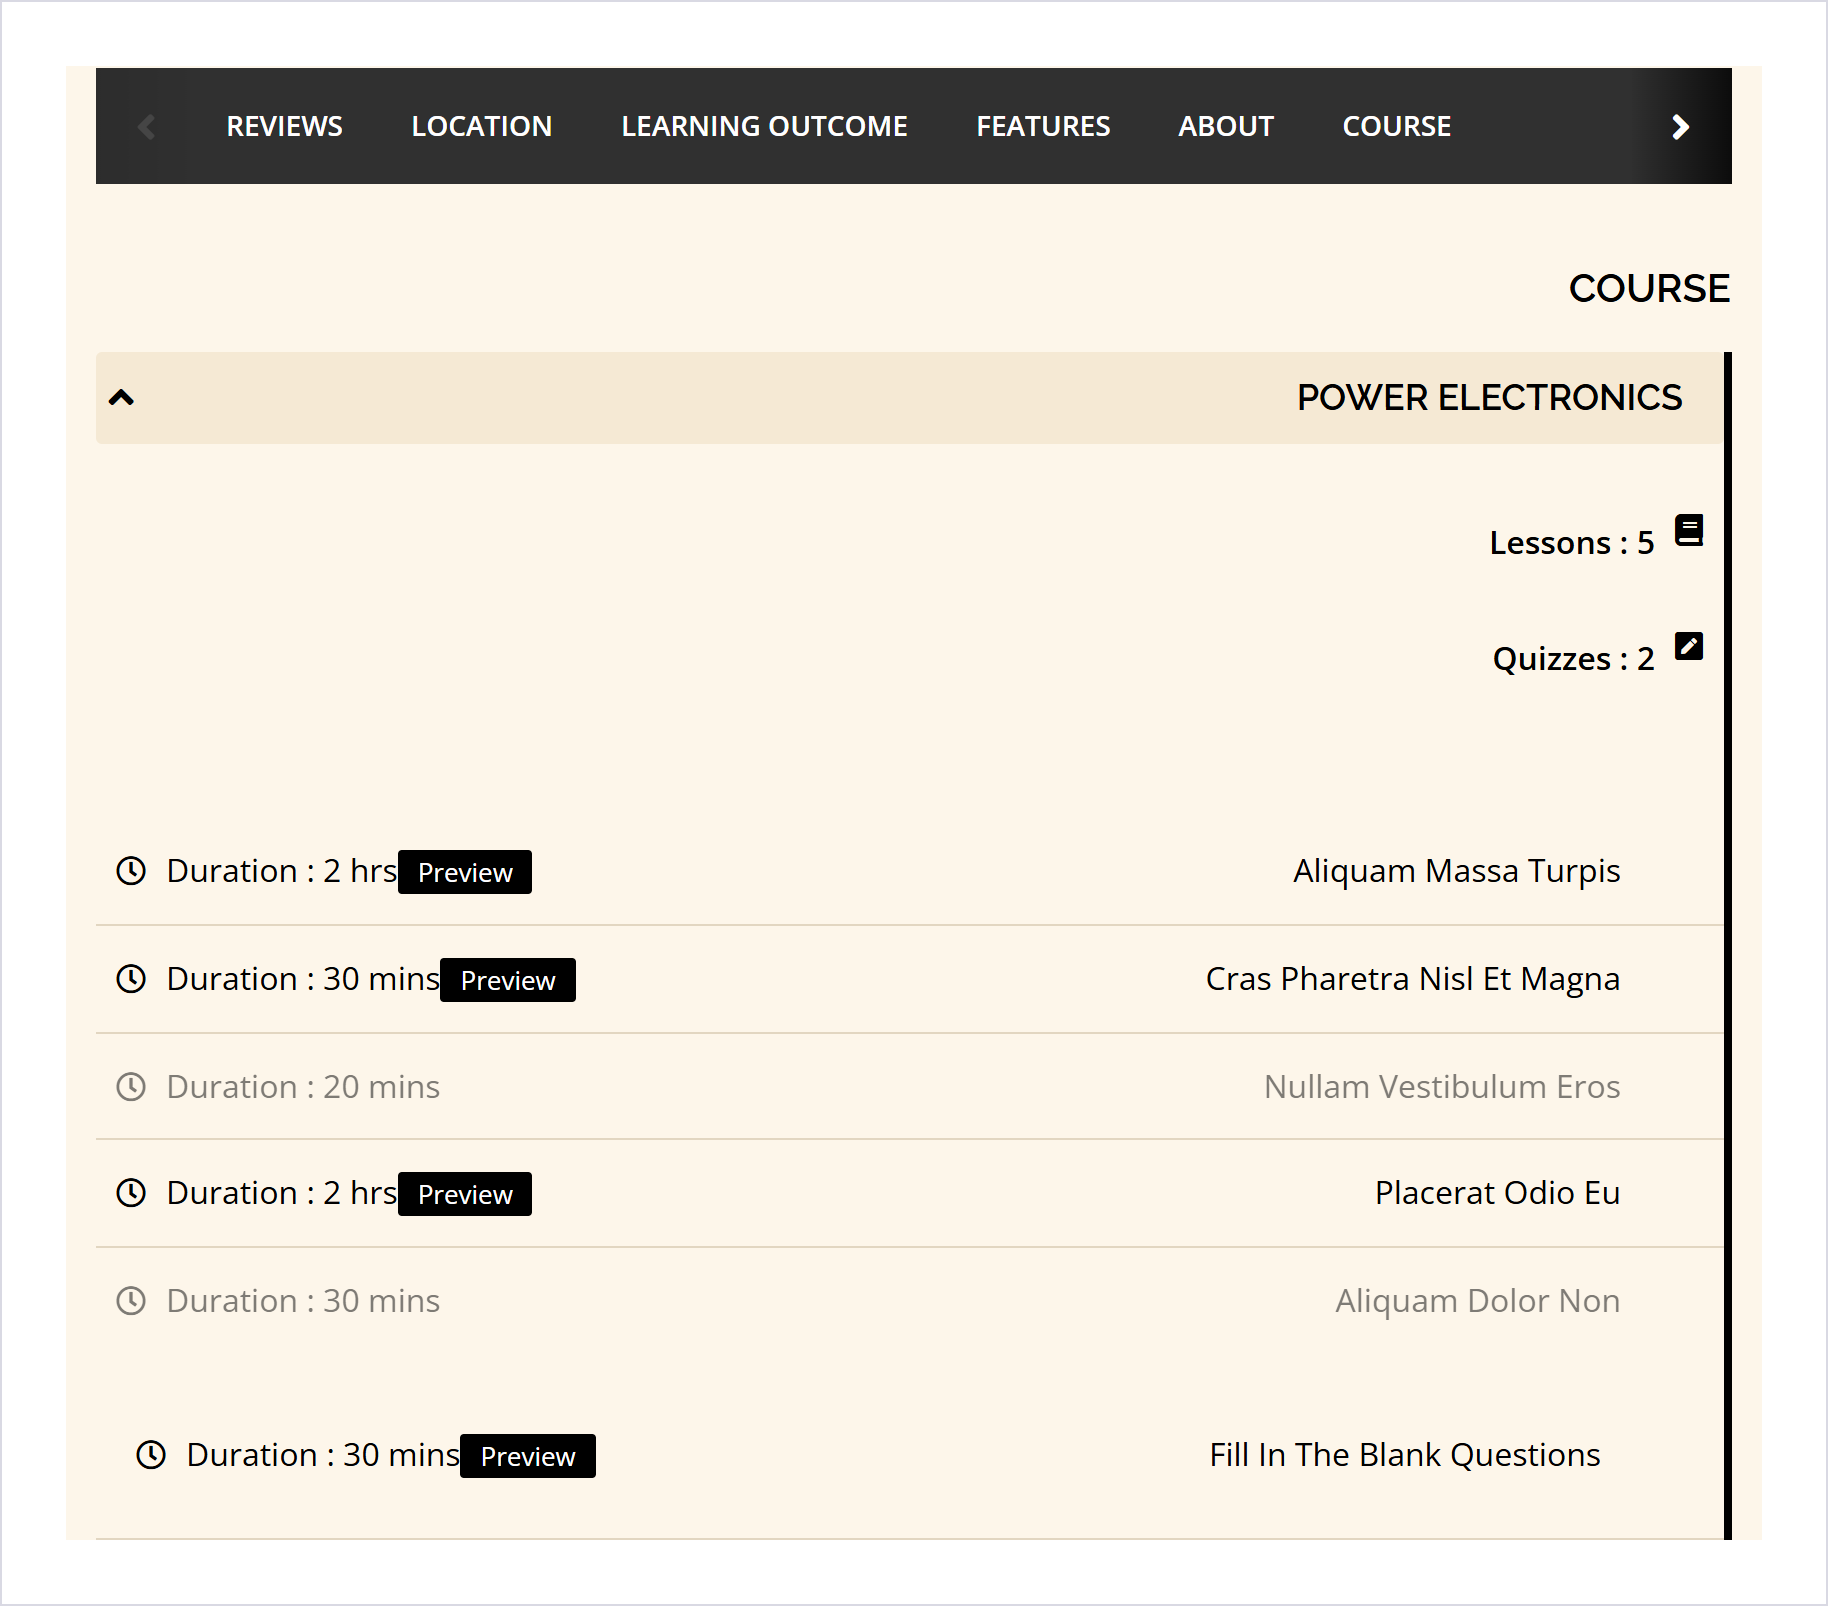Switch to the Location tab
This screenshot has width=1828, height=1606.
[481, 126]
